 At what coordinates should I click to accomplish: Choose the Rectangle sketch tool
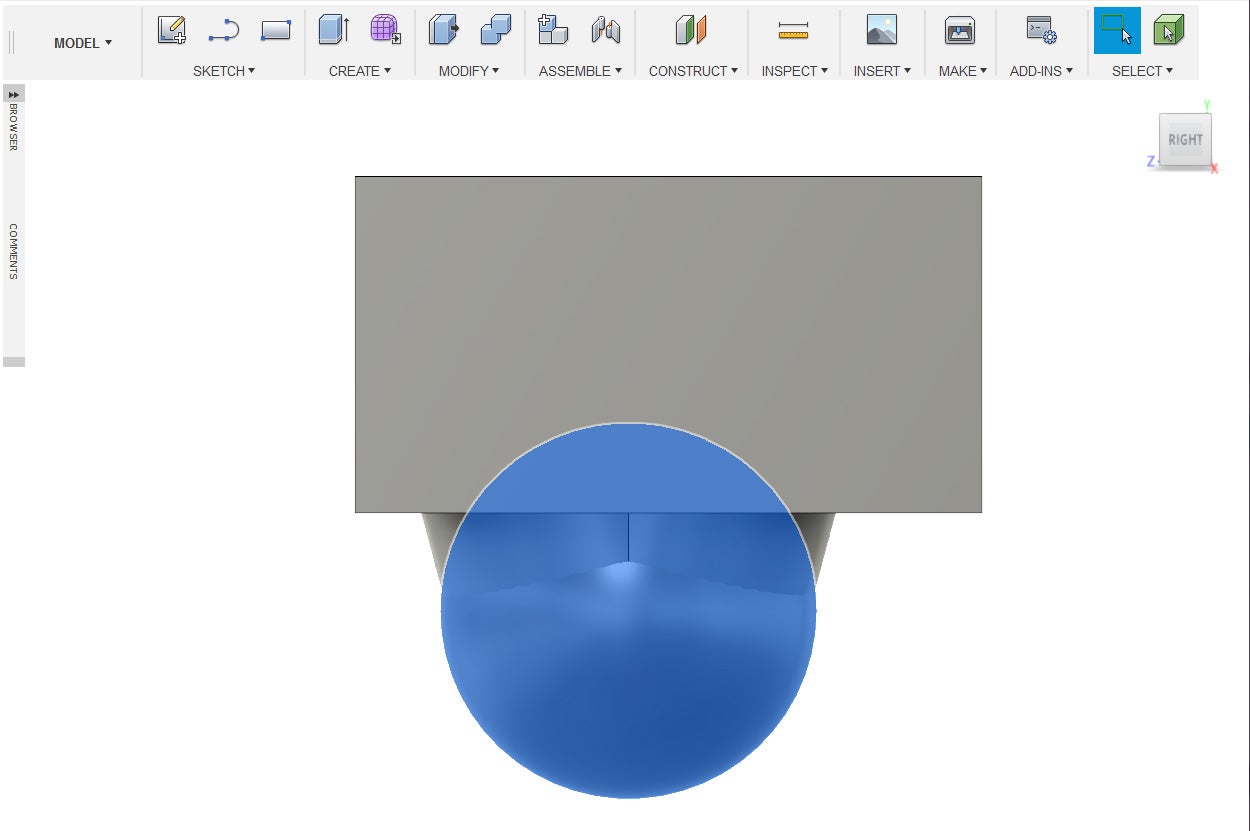point(275,31)
